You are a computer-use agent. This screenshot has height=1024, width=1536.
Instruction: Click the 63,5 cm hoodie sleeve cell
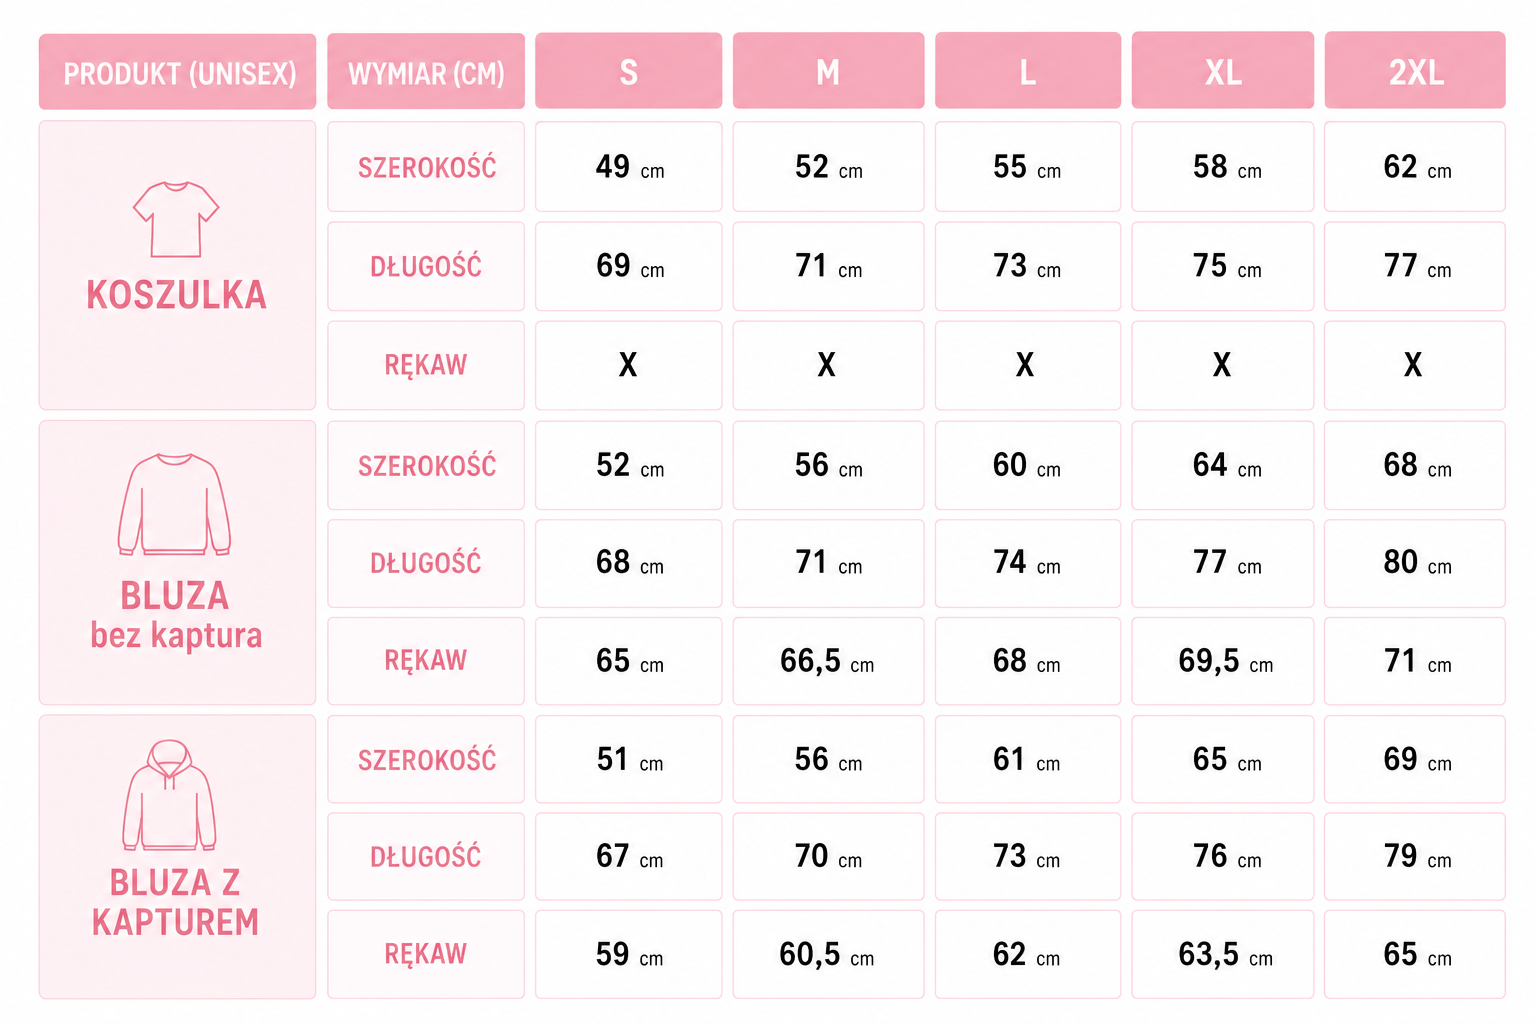(x=1222, y=954)
